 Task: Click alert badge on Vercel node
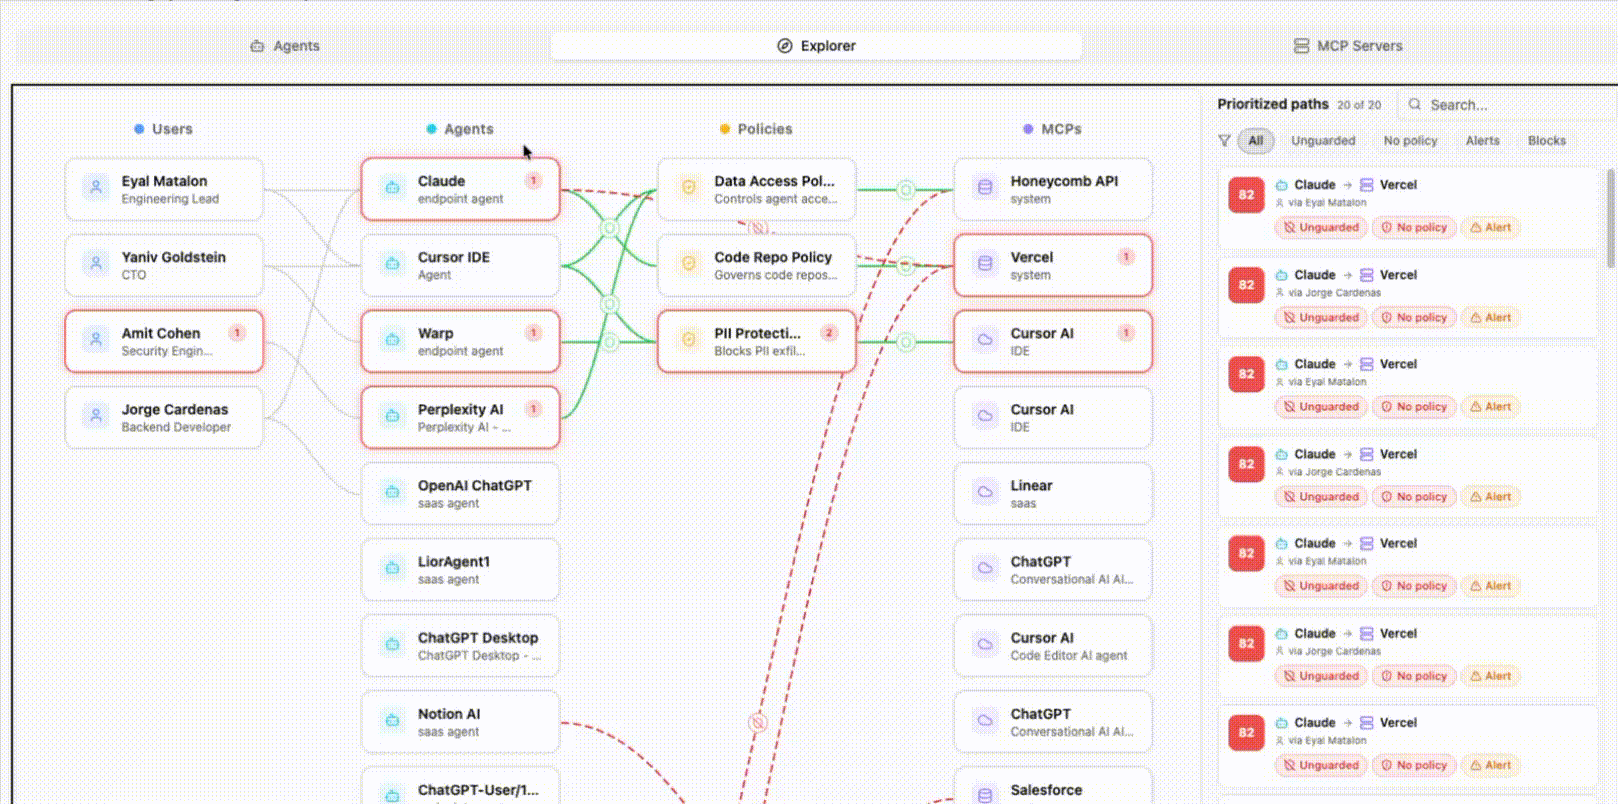[x=1126, y=257]
